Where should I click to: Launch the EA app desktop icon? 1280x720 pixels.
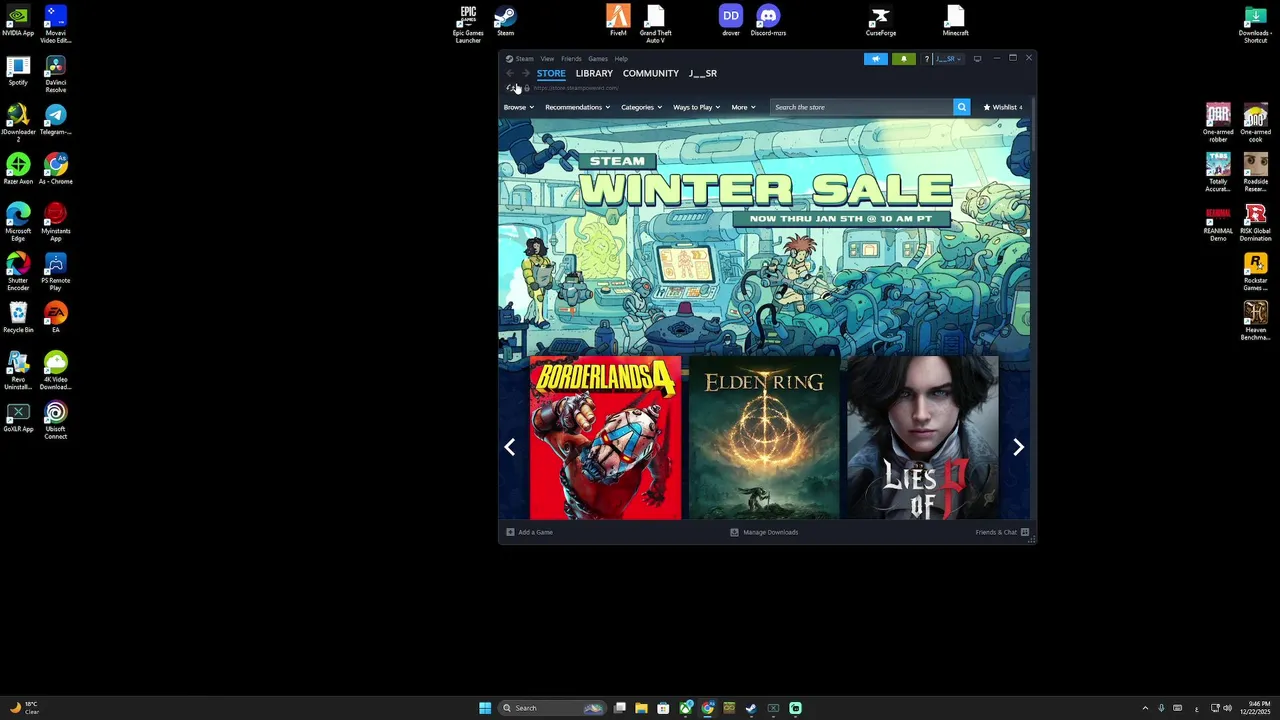coord(55,317)
